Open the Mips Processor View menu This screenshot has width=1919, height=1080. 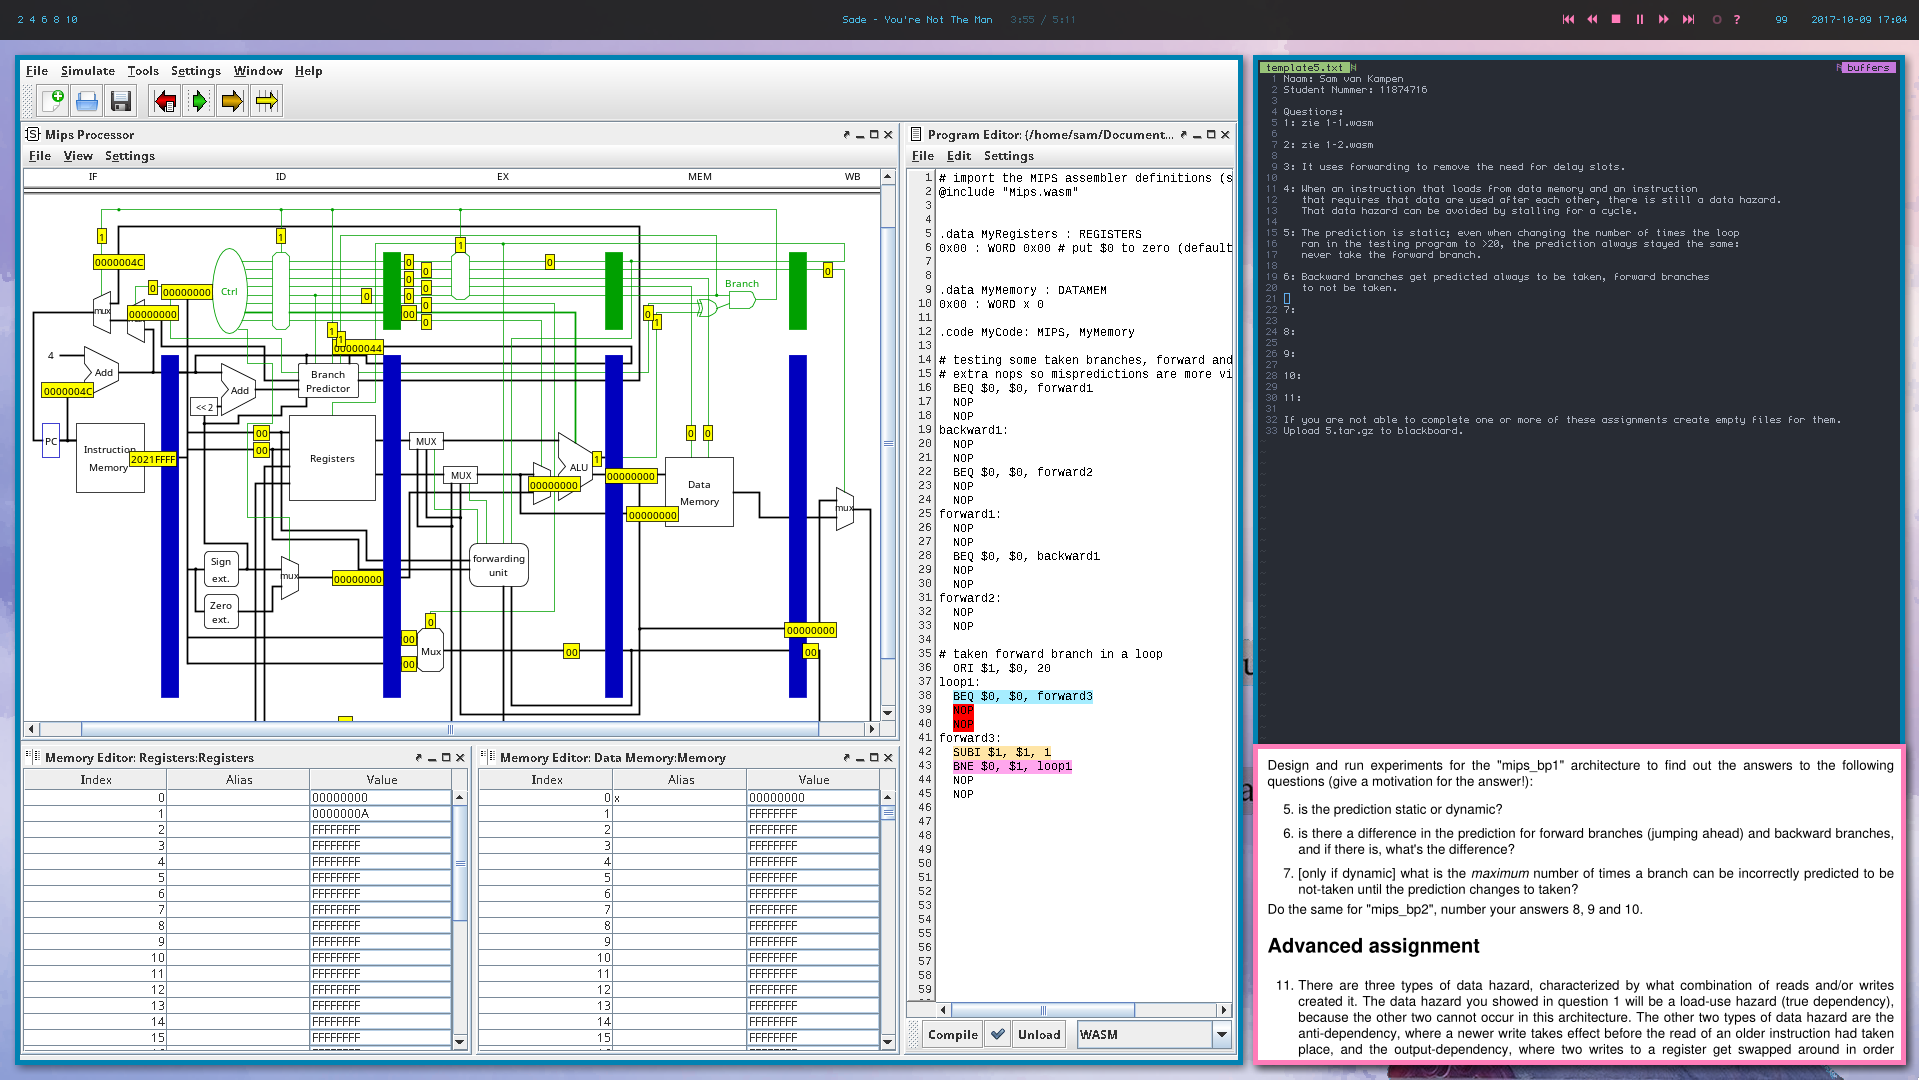coord(78,156)
